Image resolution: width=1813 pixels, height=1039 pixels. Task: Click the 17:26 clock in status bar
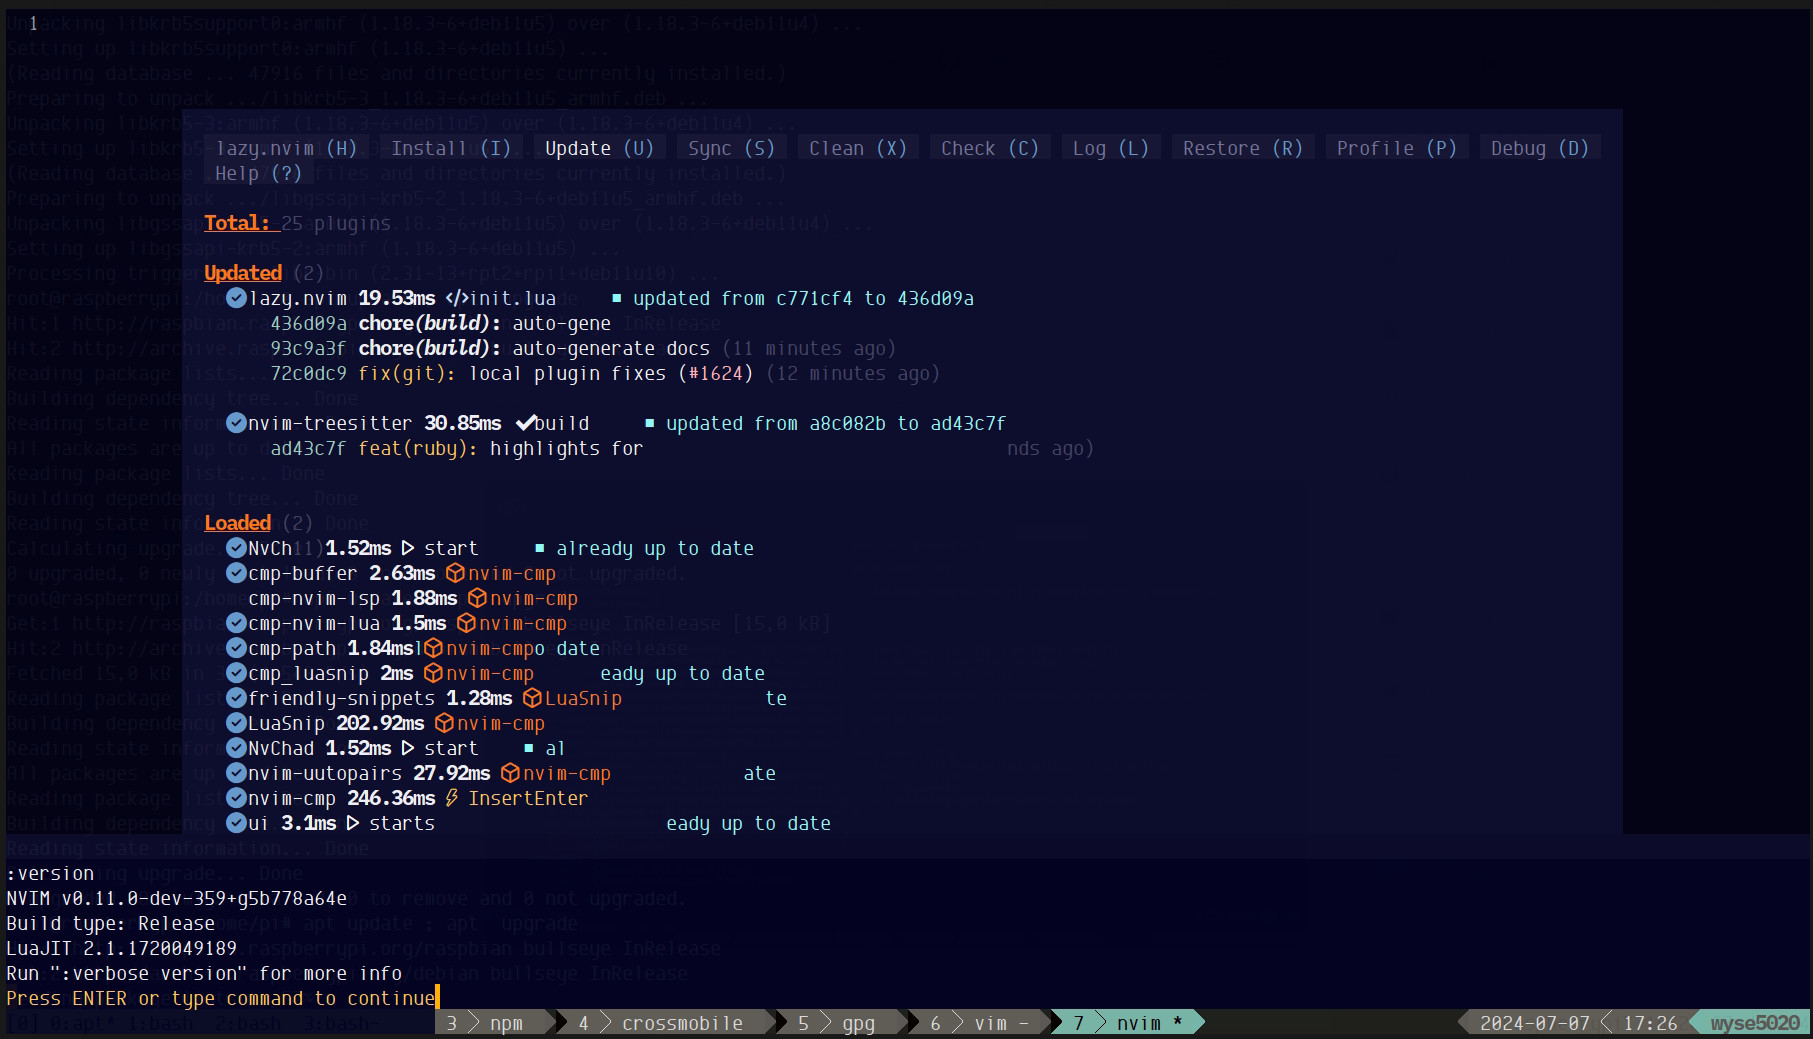(1650, 1023)
